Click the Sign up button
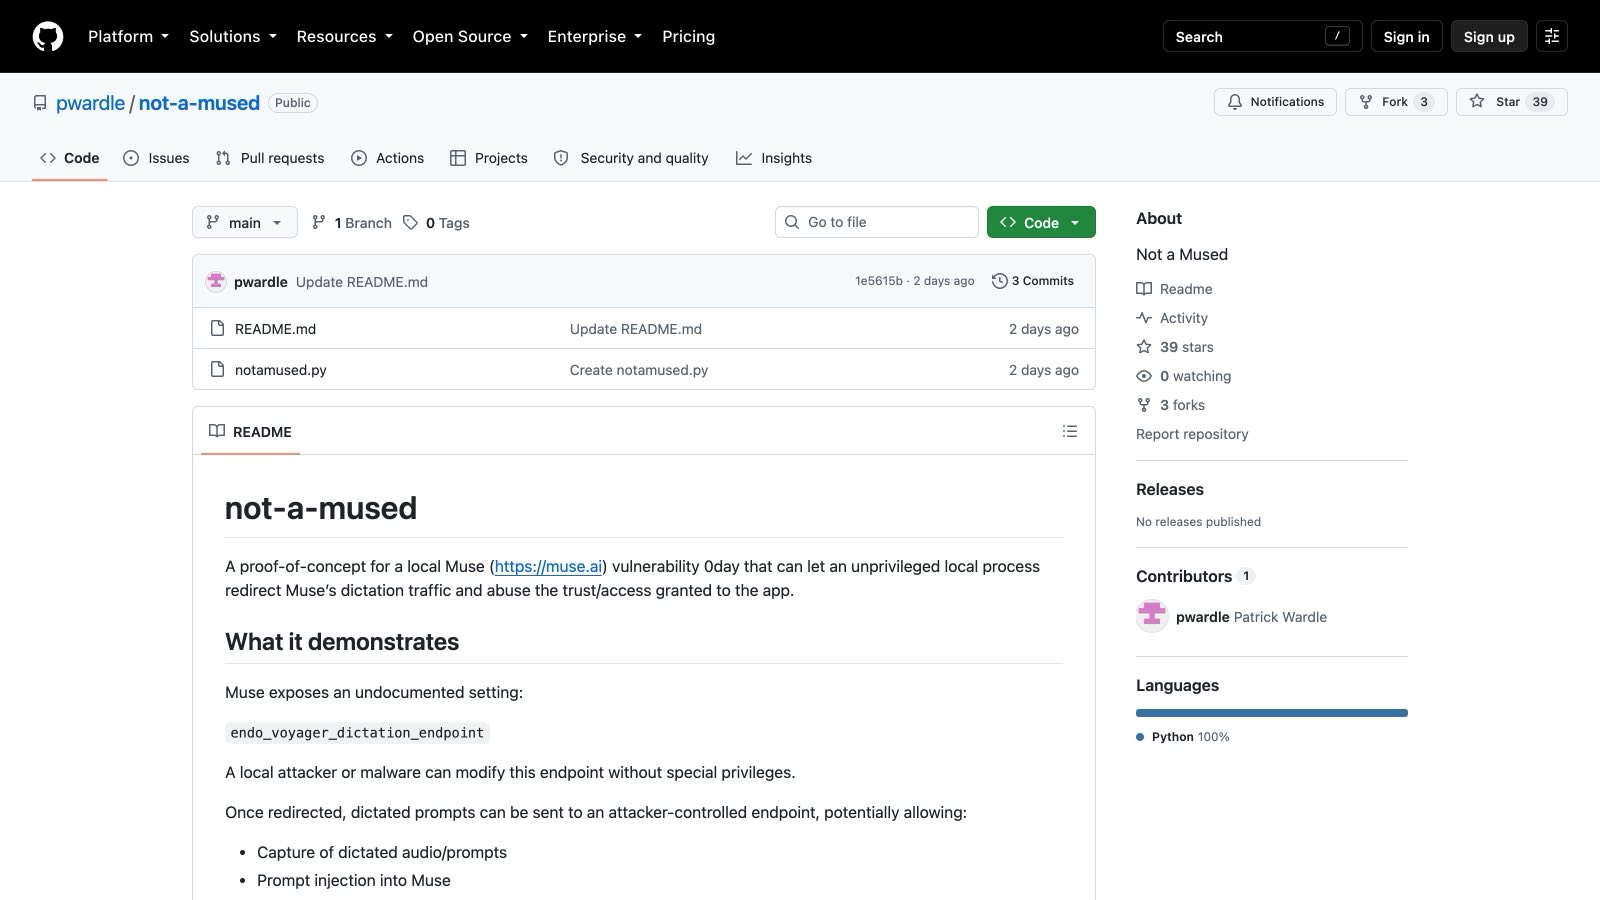 click(1489, 37)
